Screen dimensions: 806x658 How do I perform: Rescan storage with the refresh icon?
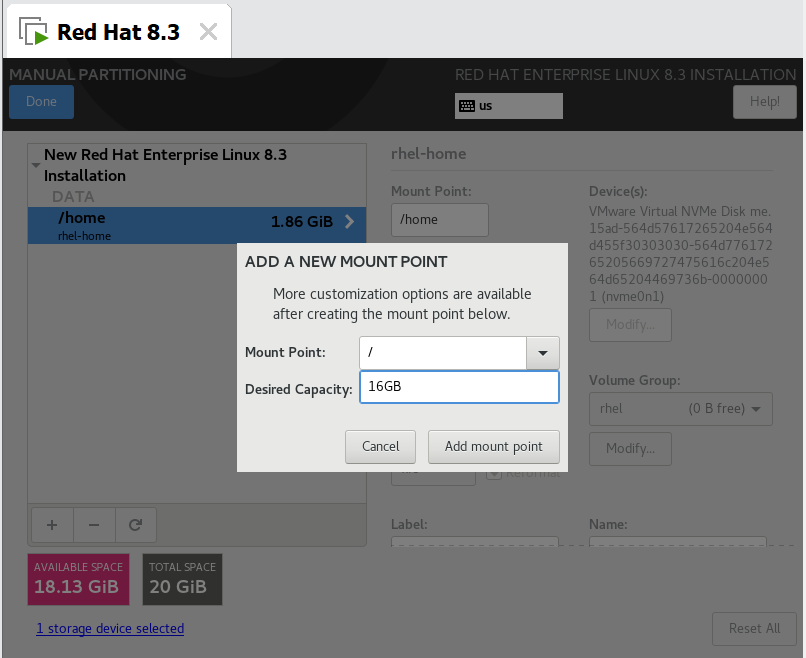(137, 524)
